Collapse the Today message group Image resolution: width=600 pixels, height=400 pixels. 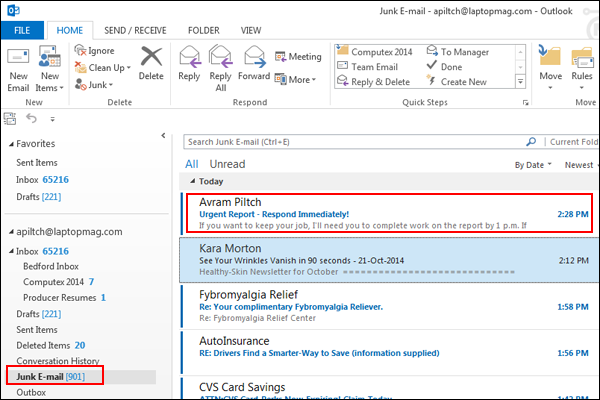tap(193, 181)
